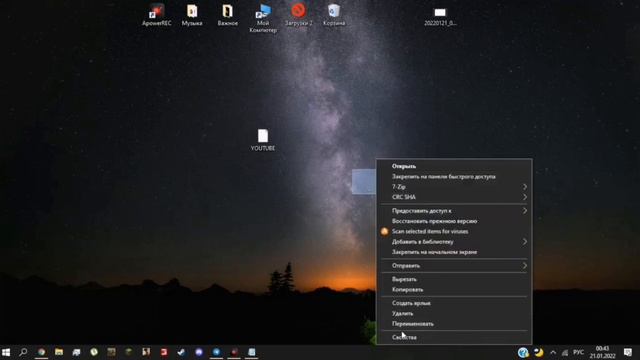Expand the 7-Zip submenu
The image size is (640, 360).
click(x=454, y=187)
